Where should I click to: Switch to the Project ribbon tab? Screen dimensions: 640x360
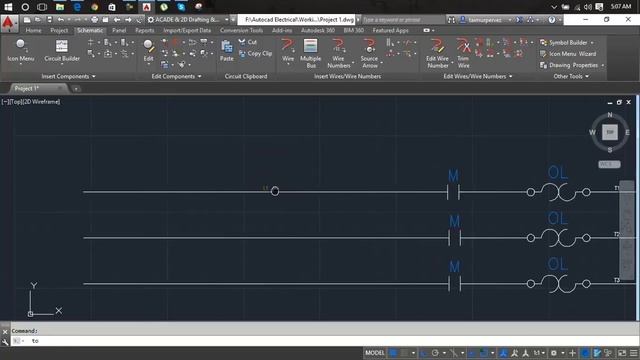[59, 31]
